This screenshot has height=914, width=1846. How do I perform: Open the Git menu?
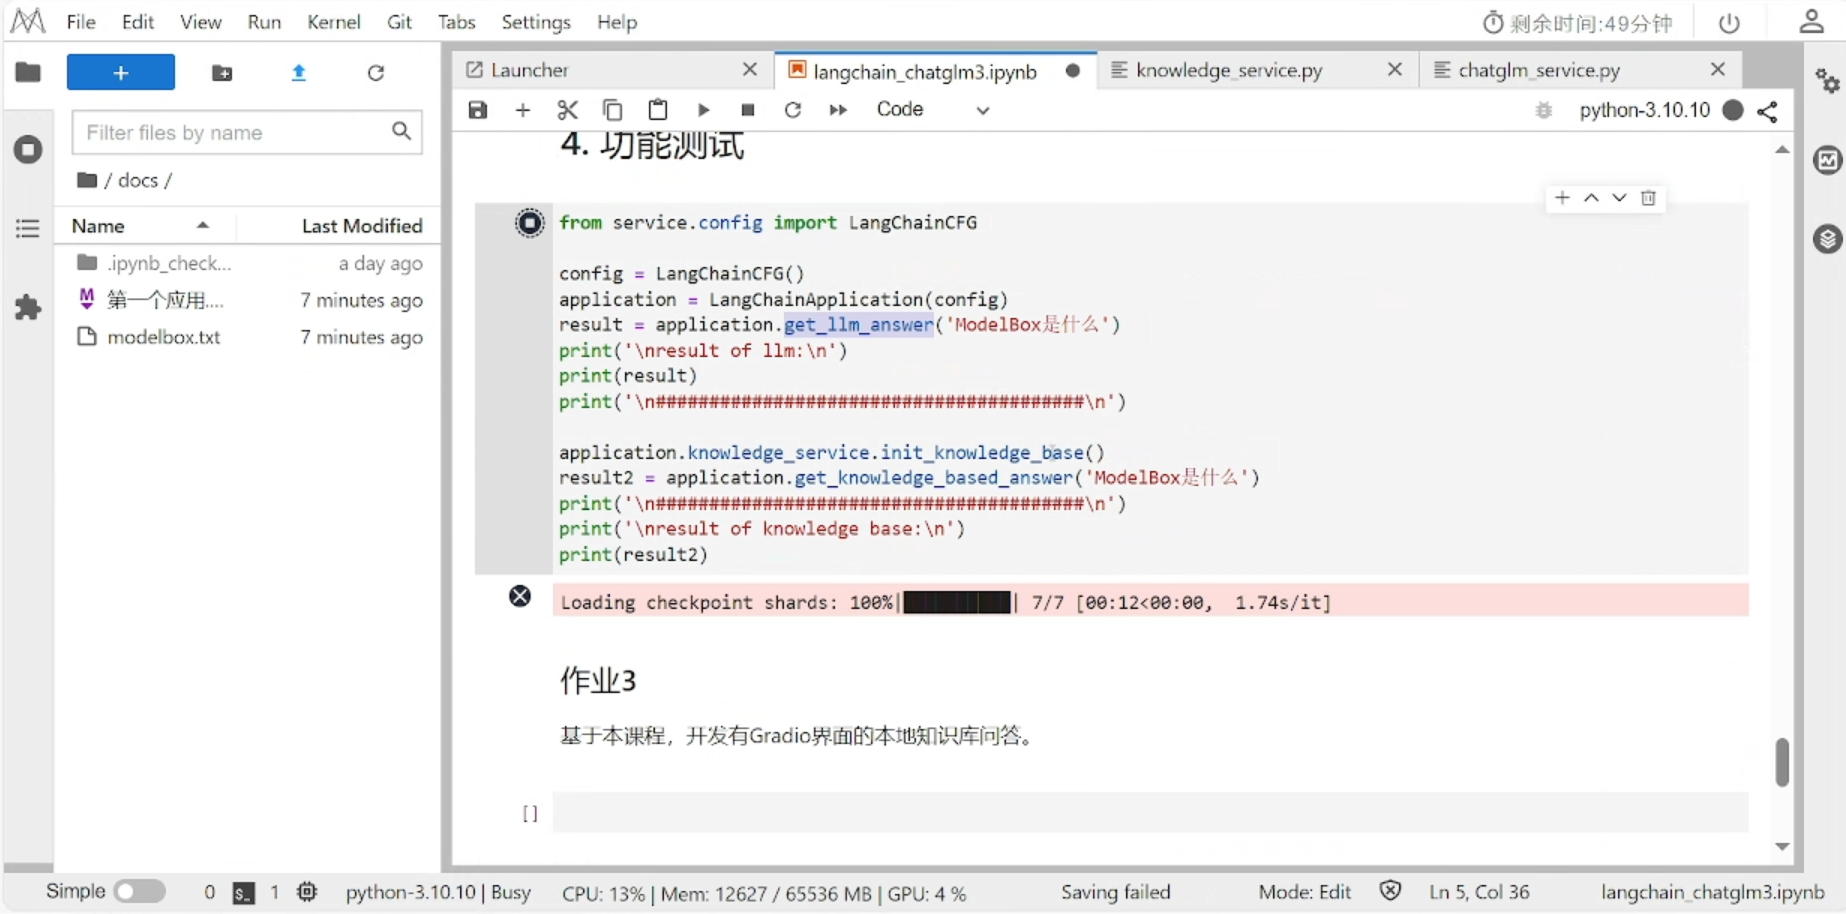(399, 22)
